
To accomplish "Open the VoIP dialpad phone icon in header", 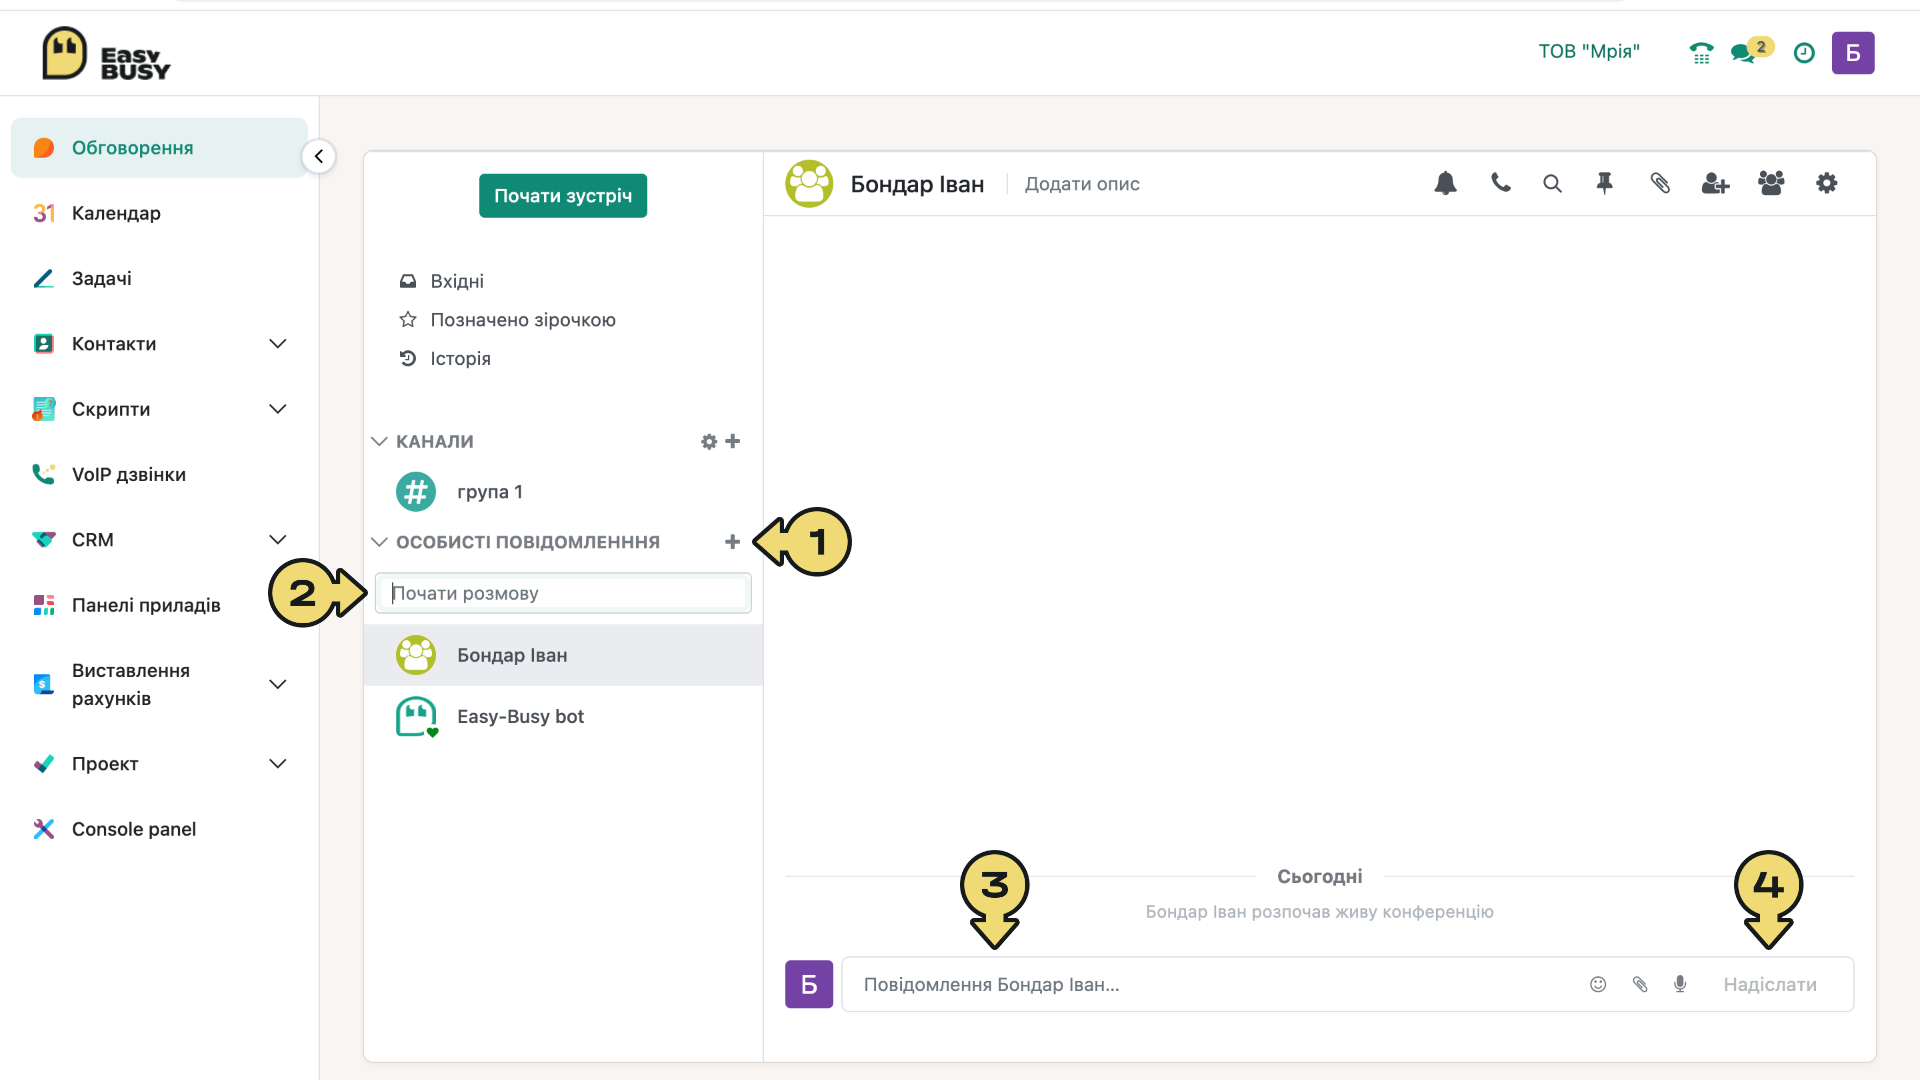I will pos(1701,53).
